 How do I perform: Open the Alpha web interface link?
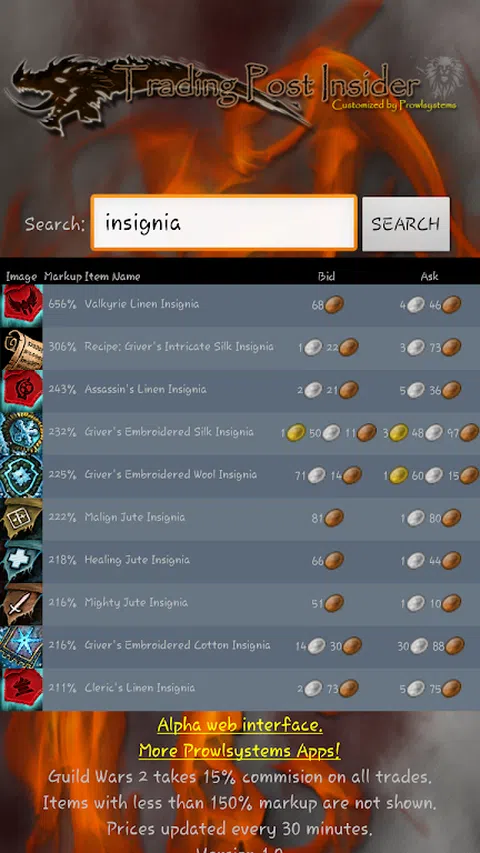(240, 725)
